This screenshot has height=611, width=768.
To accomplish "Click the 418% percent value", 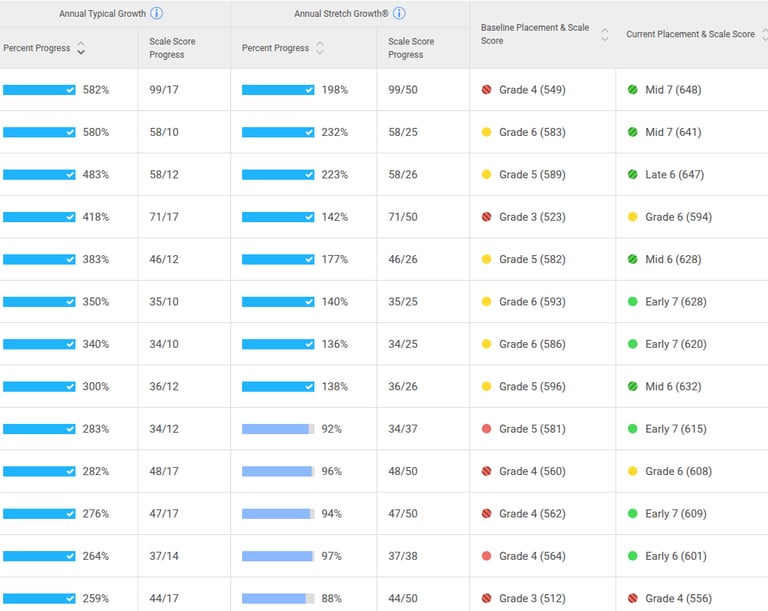I will (96, 217).
